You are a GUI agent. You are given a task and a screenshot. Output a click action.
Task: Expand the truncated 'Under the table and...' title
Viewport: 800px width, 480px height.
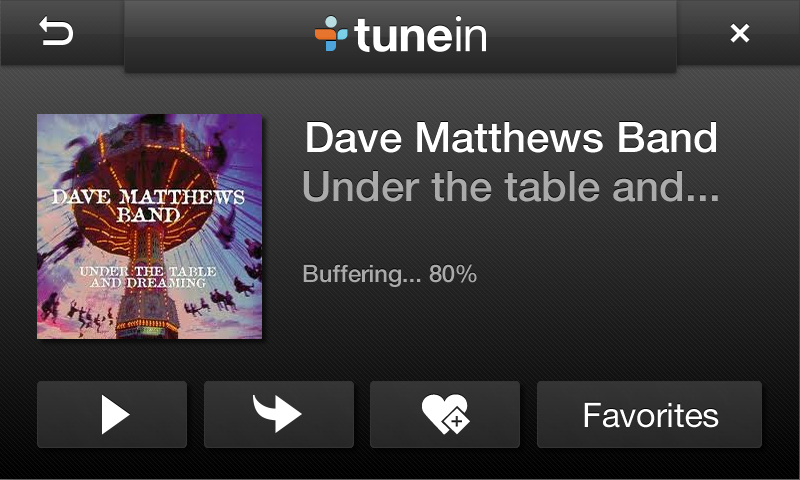pyautogui.click(x=511, y=187)
